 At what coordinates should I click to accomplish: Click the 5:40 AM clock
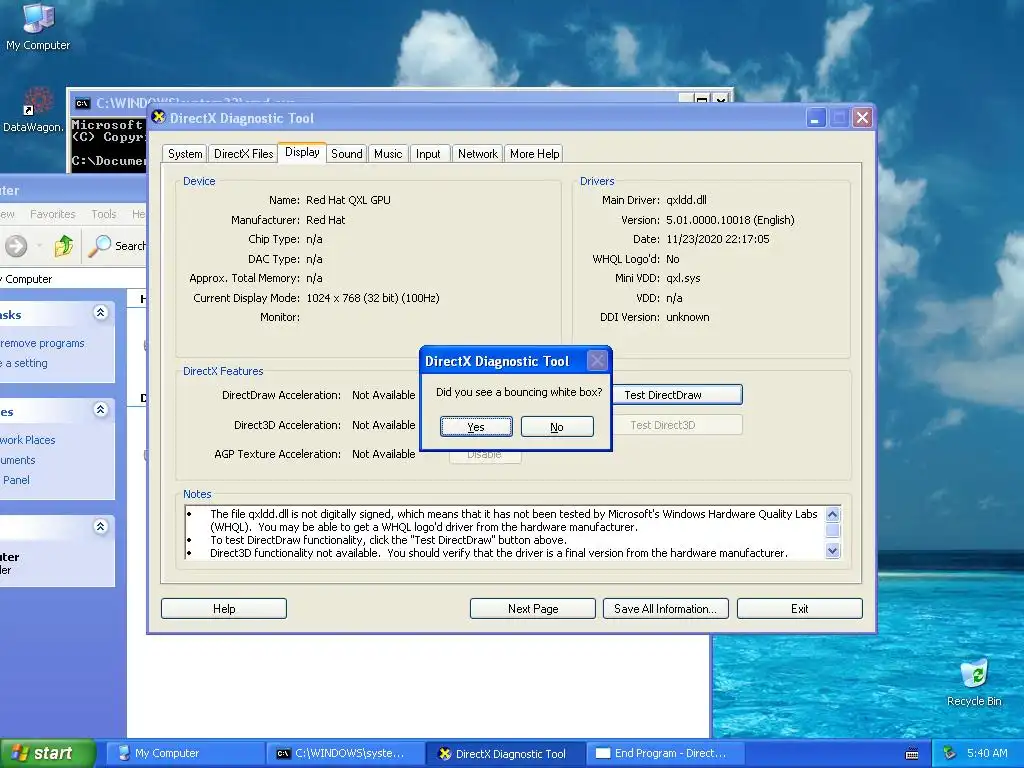pyautogui.click(x=987, y=753)
